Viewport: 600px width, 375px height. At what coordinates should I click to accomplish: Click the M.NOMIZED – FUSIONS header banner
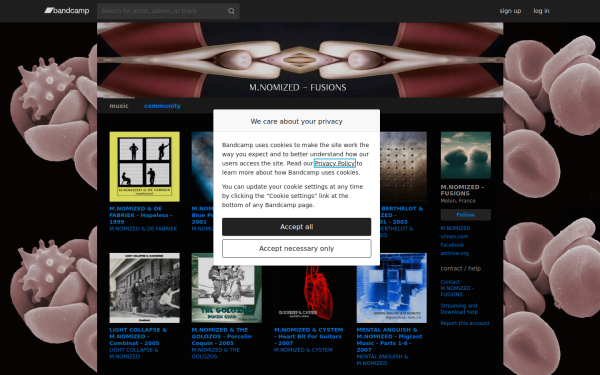300,60
